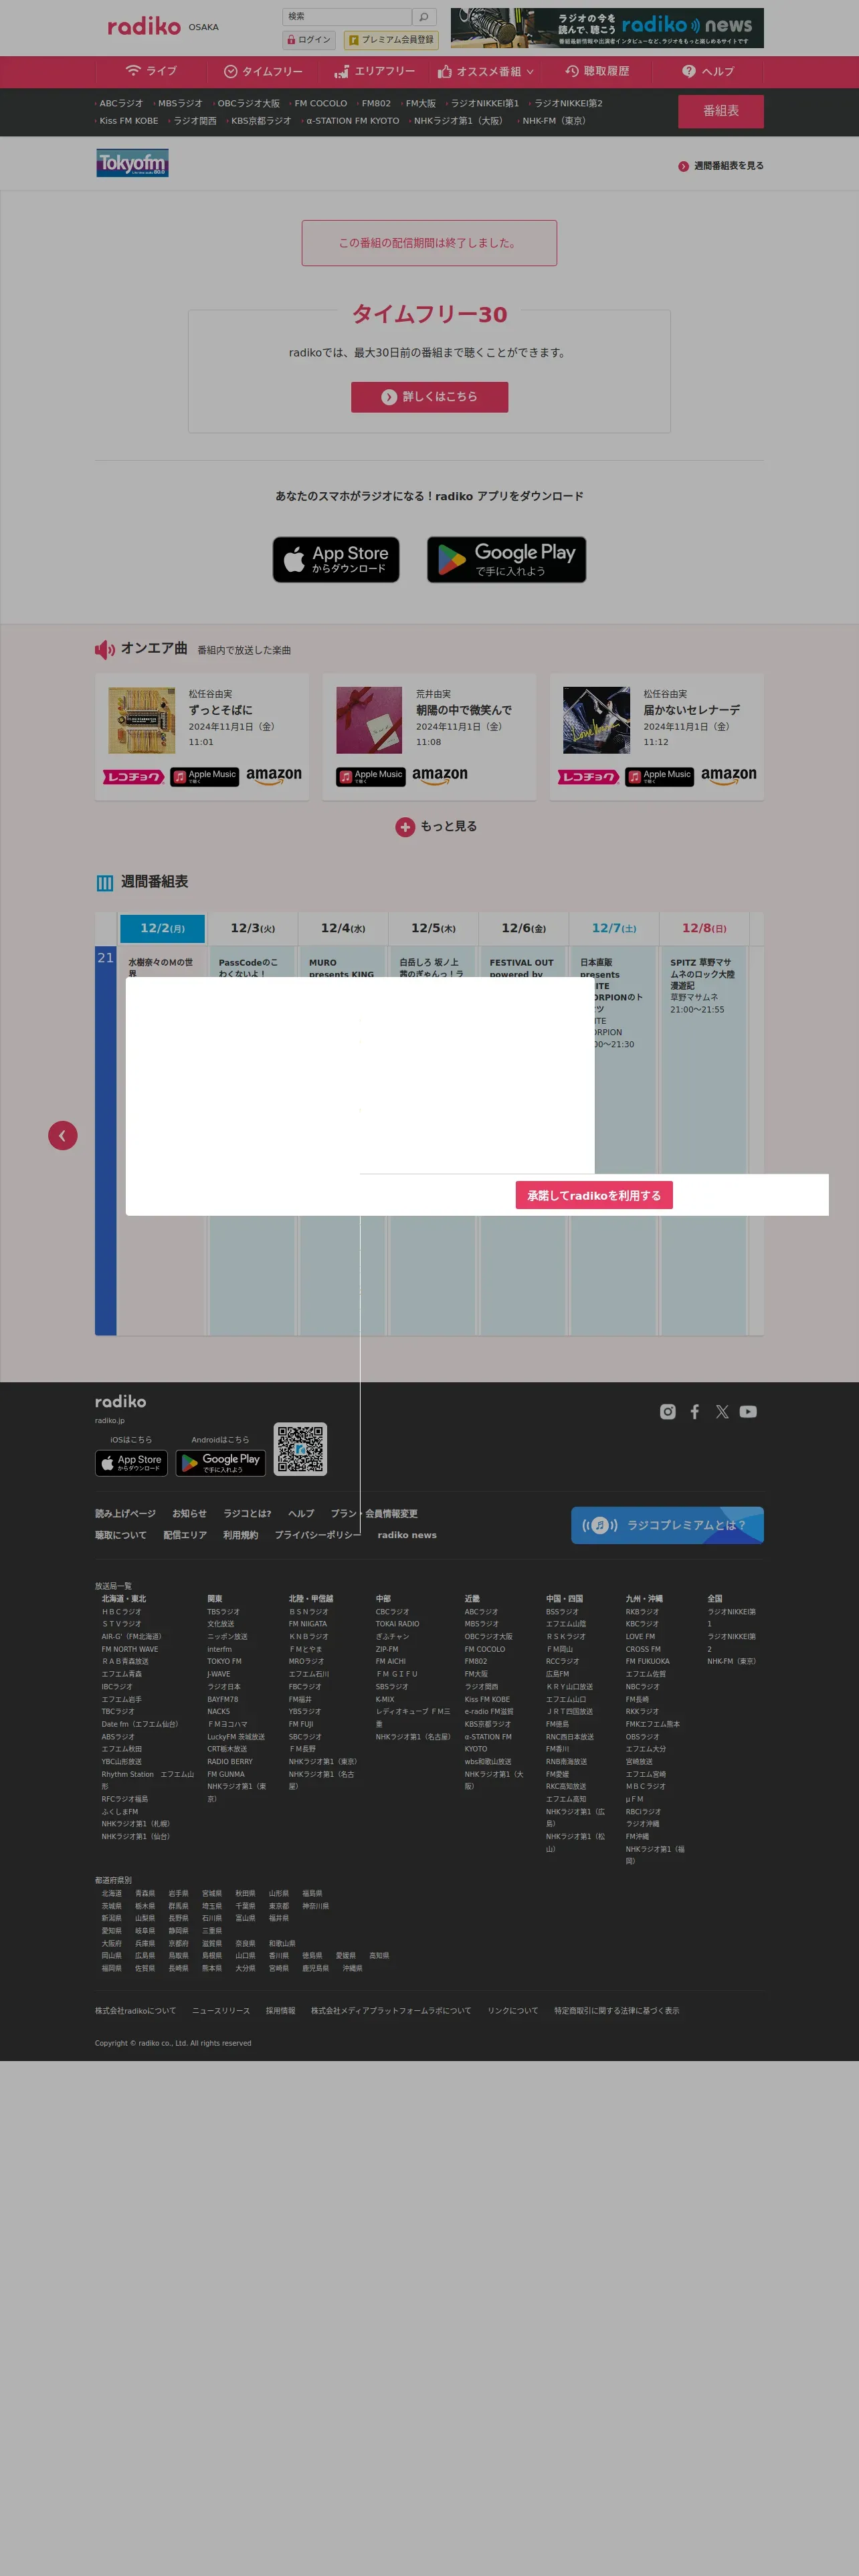Open radiko news footer link

coord(407,1535)
